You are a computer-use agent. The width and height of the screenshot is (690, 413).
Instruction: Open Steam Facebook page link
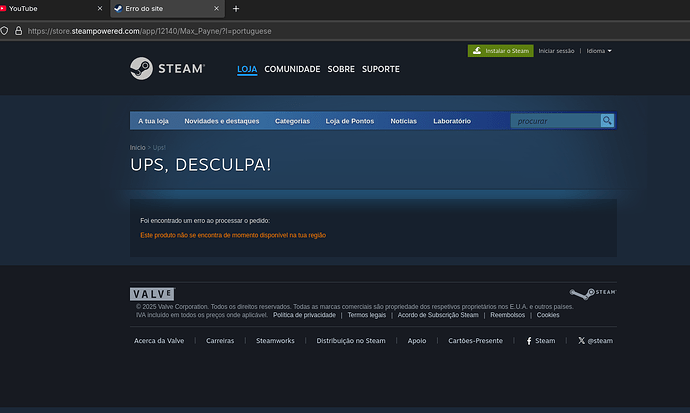click(541, 341)
